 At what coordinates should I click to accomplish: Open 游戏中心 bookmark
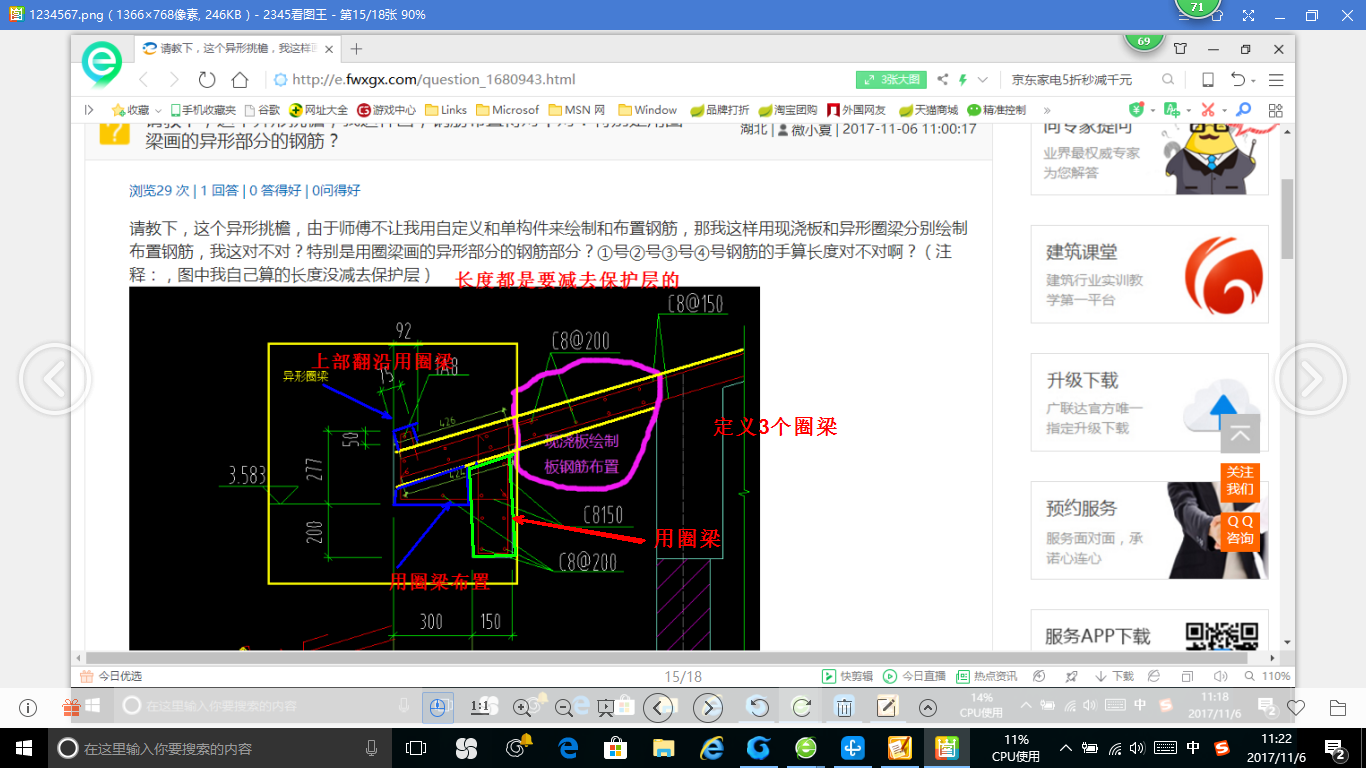[x=387, y=110]
